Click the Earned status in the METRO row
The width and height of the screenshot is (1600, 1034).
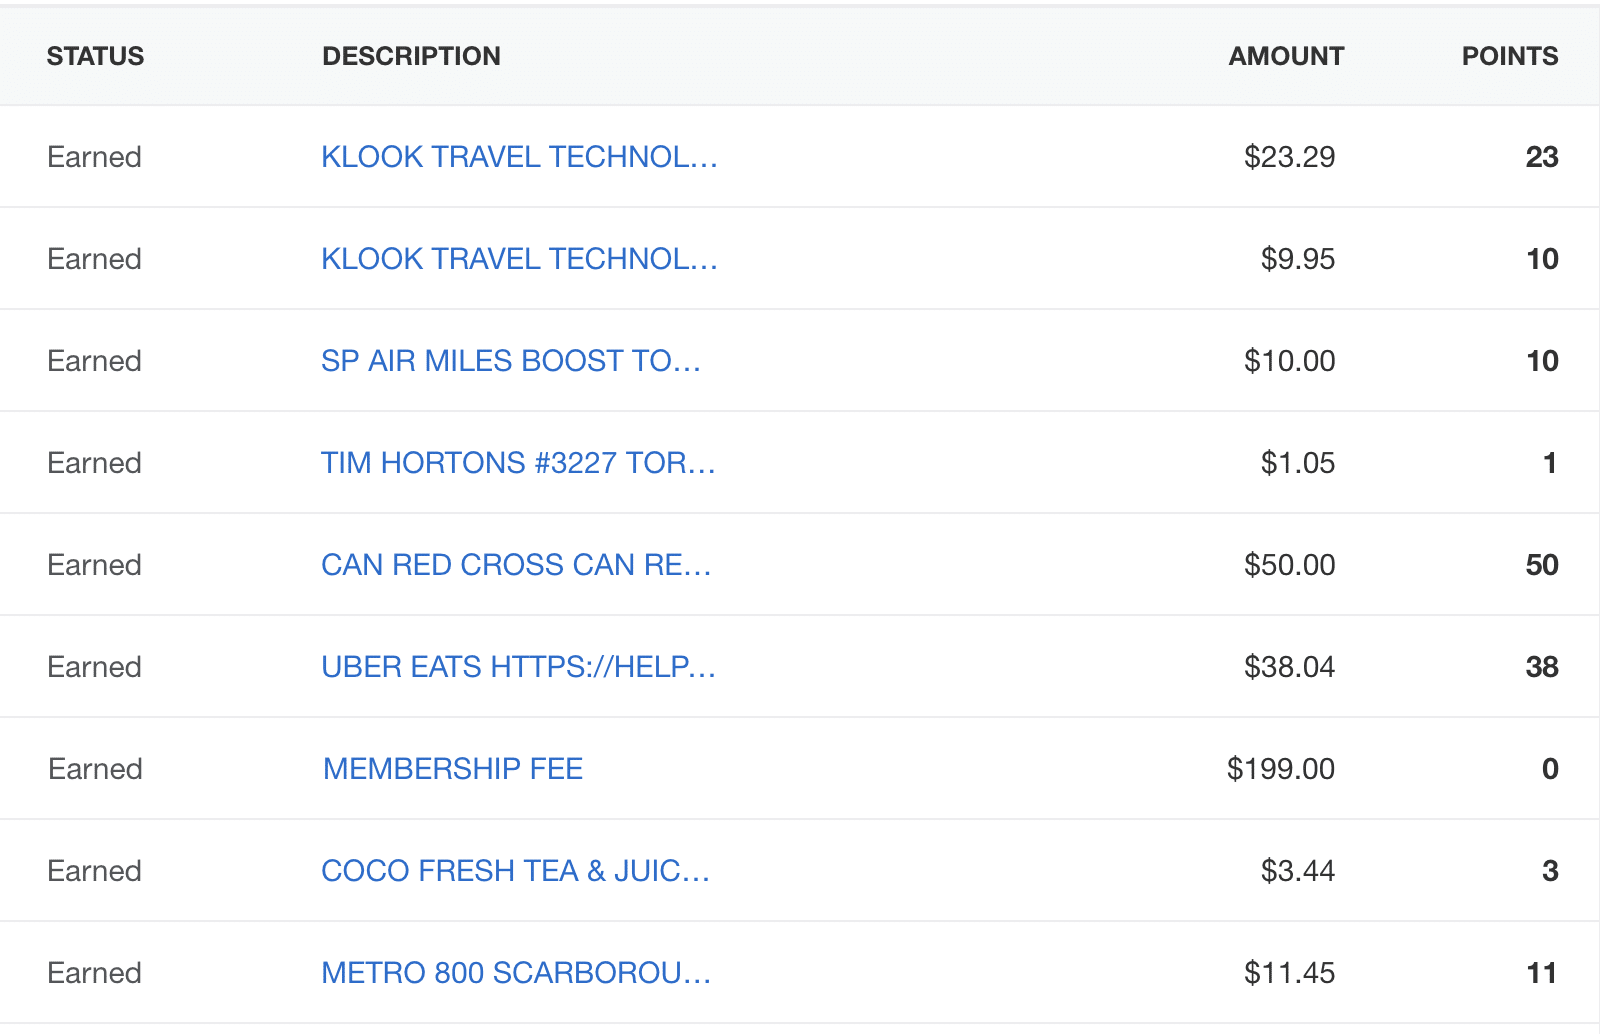[94, 973]
